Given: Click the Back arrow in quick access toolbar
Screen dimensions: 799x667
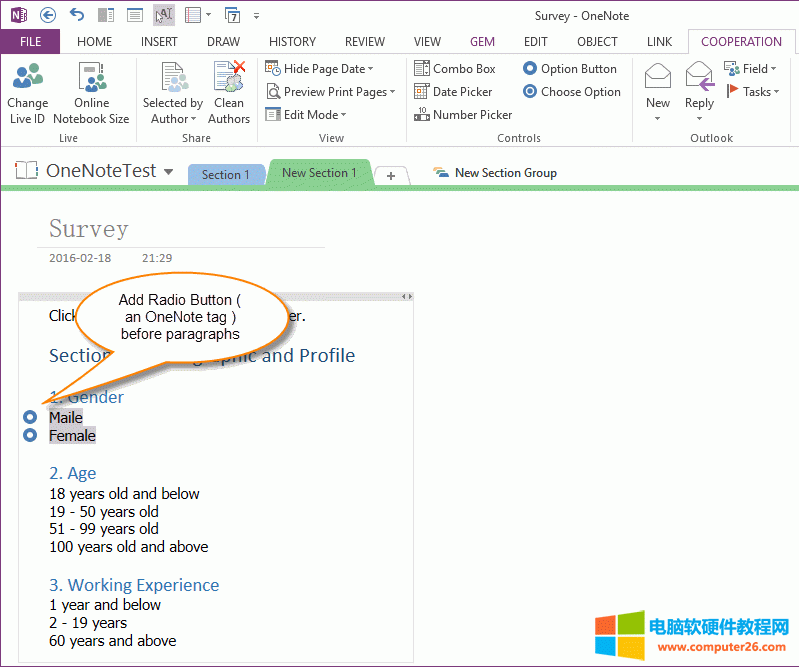Looking at the screenshot, I should pyautogui.click(x=48, y=15).
